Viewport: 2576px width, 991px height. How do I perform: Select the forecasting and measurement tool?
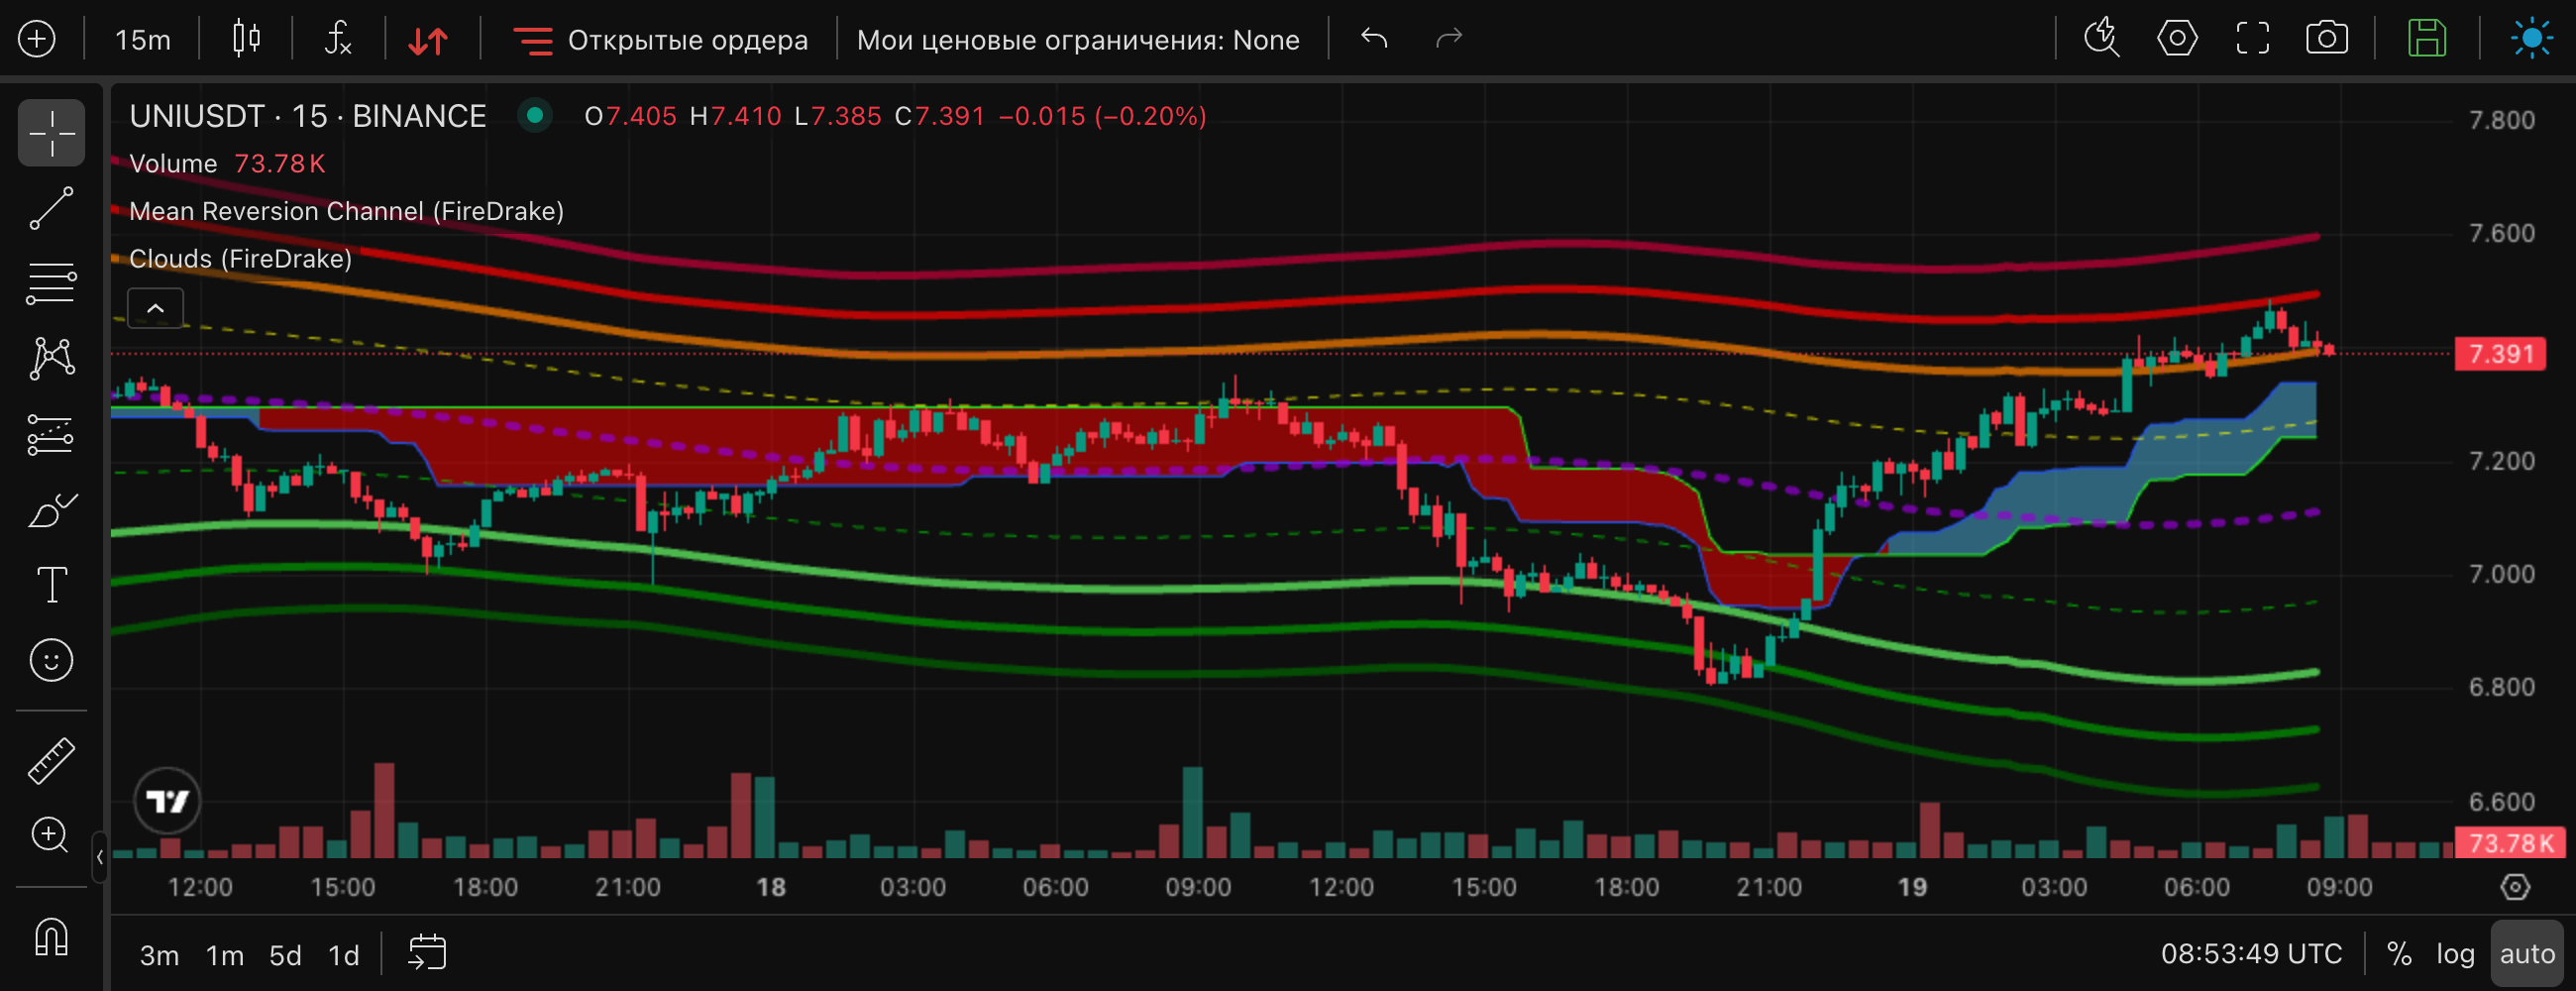click(51, 435)
